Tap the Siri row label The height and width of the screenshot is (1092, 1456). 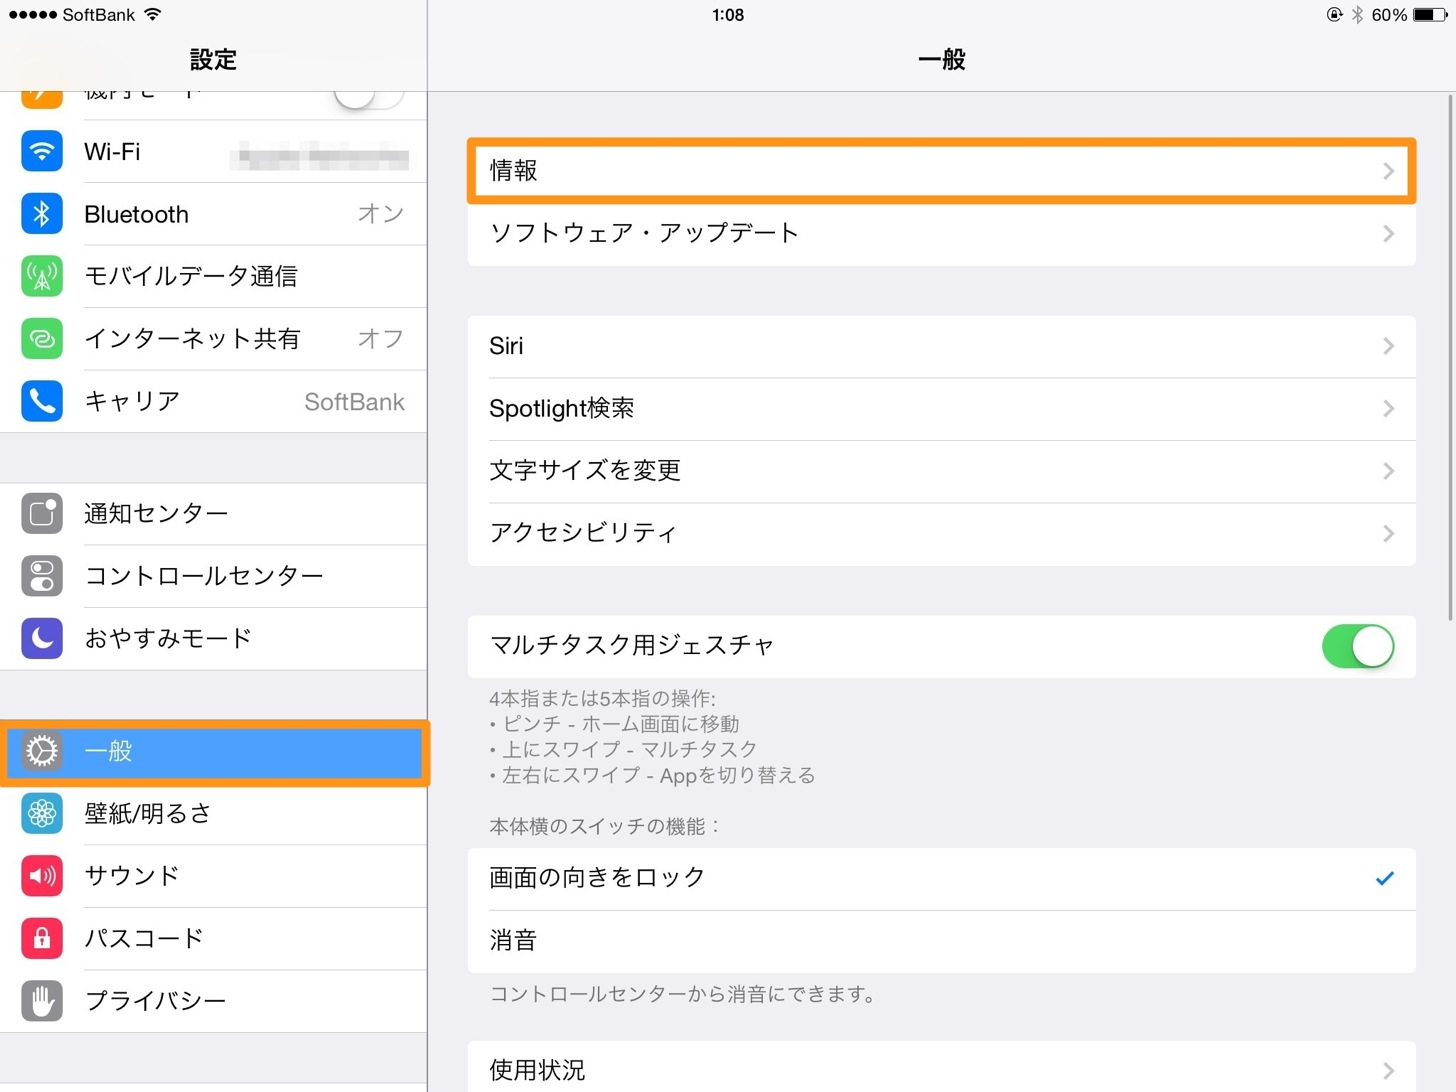506,346
